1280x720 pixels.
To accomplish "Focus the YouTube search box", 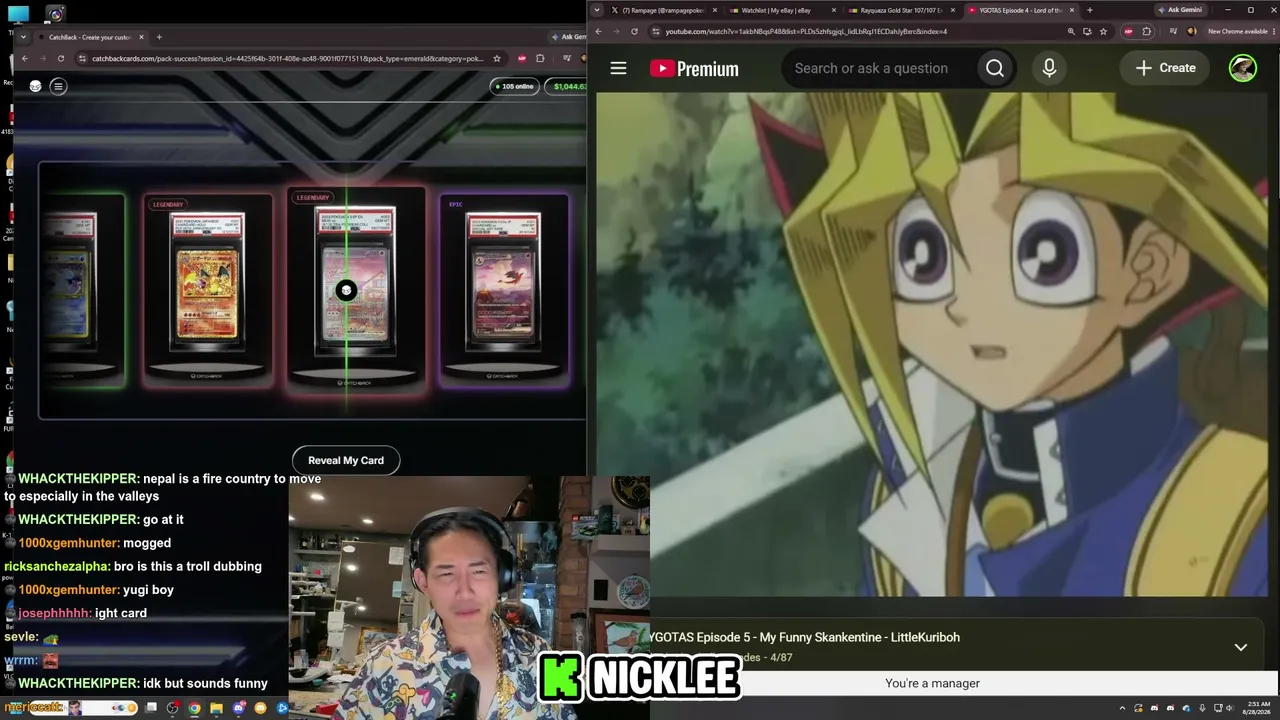I will [880, 68].
